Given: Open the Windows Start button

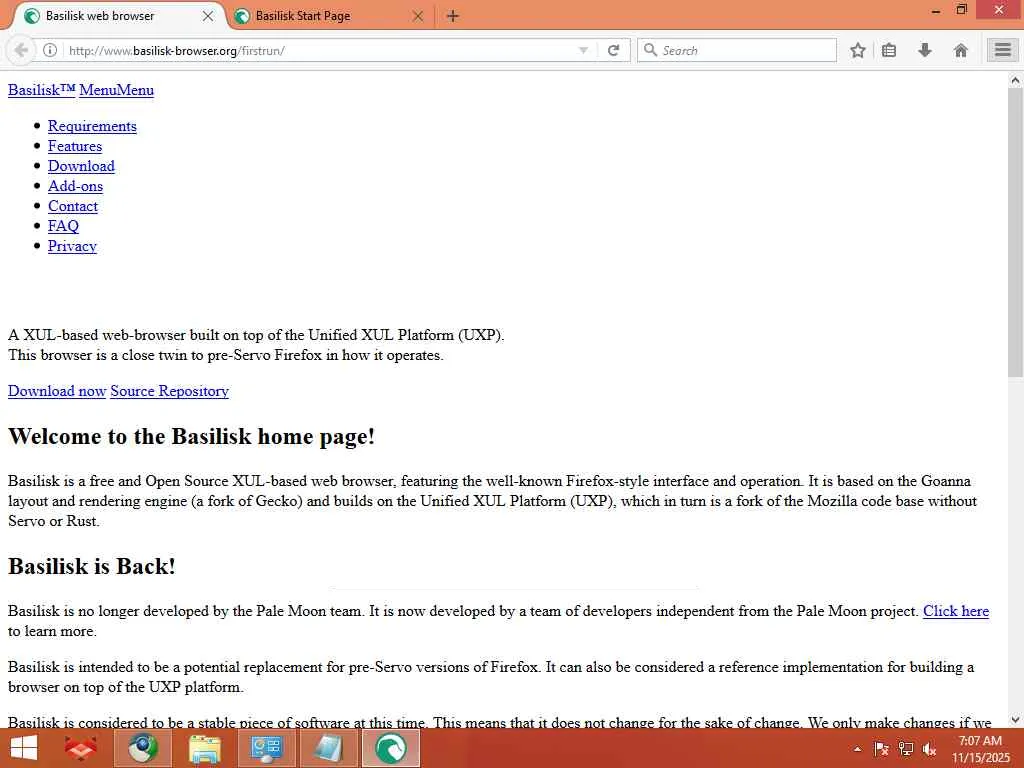Looking at the screenshot, I should 24,748.
